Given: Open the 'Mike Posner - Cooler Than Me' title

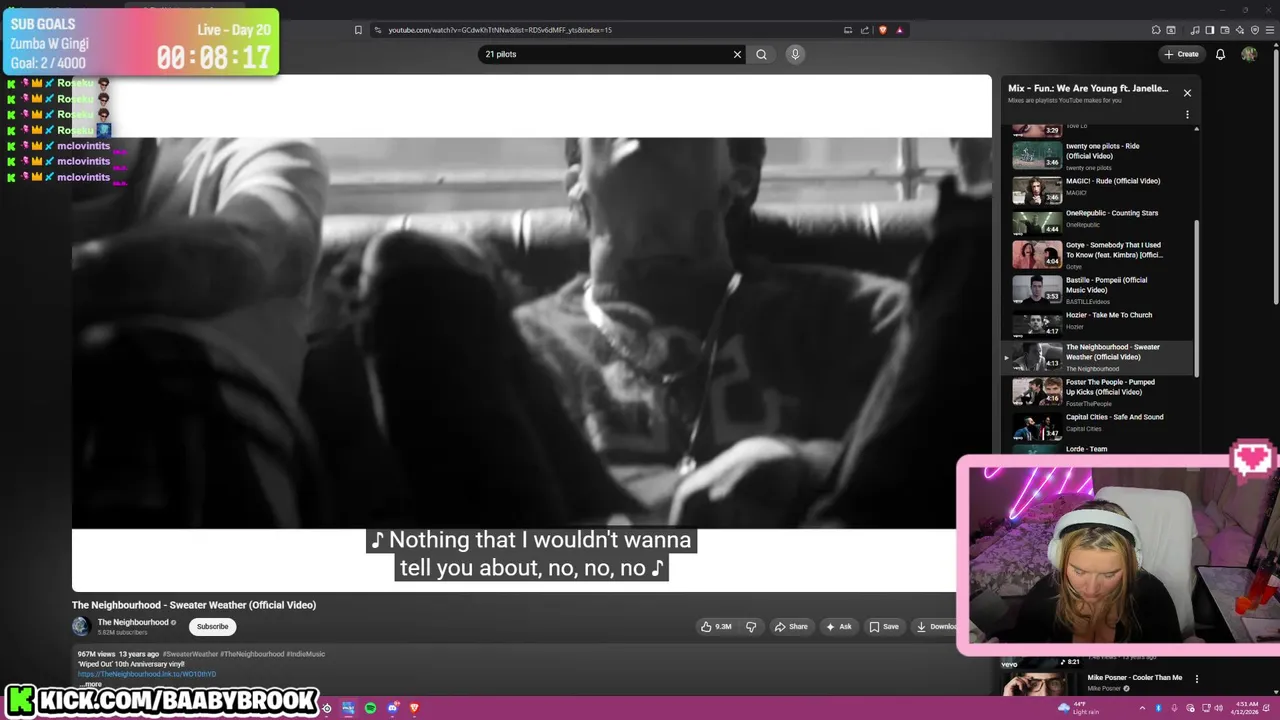Looking at the screenshot, I should pos(1135,677).
